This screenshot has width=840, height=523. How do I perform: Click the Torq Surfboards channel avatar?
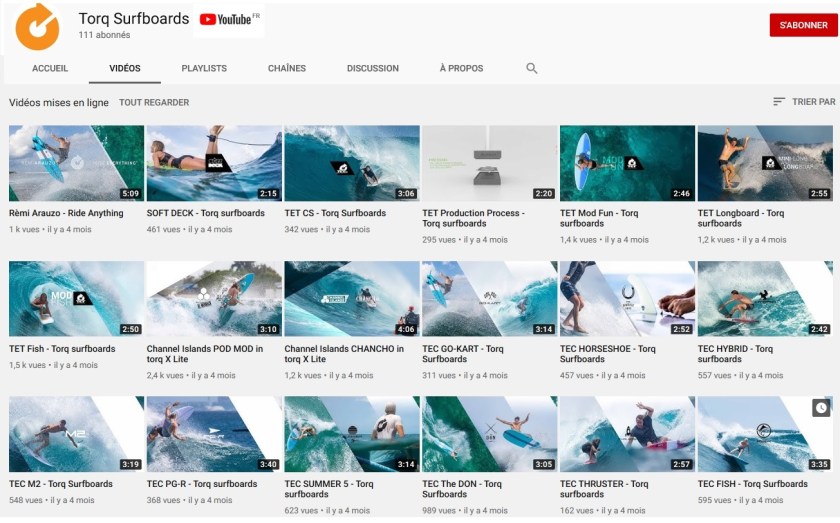(x=38, y=25)
